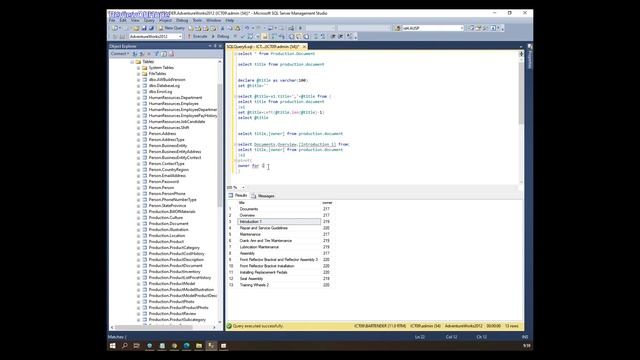This screenshot has height=360, width=640.
Task: Close the SQLQuery editor tab
Action: (304, 47)
